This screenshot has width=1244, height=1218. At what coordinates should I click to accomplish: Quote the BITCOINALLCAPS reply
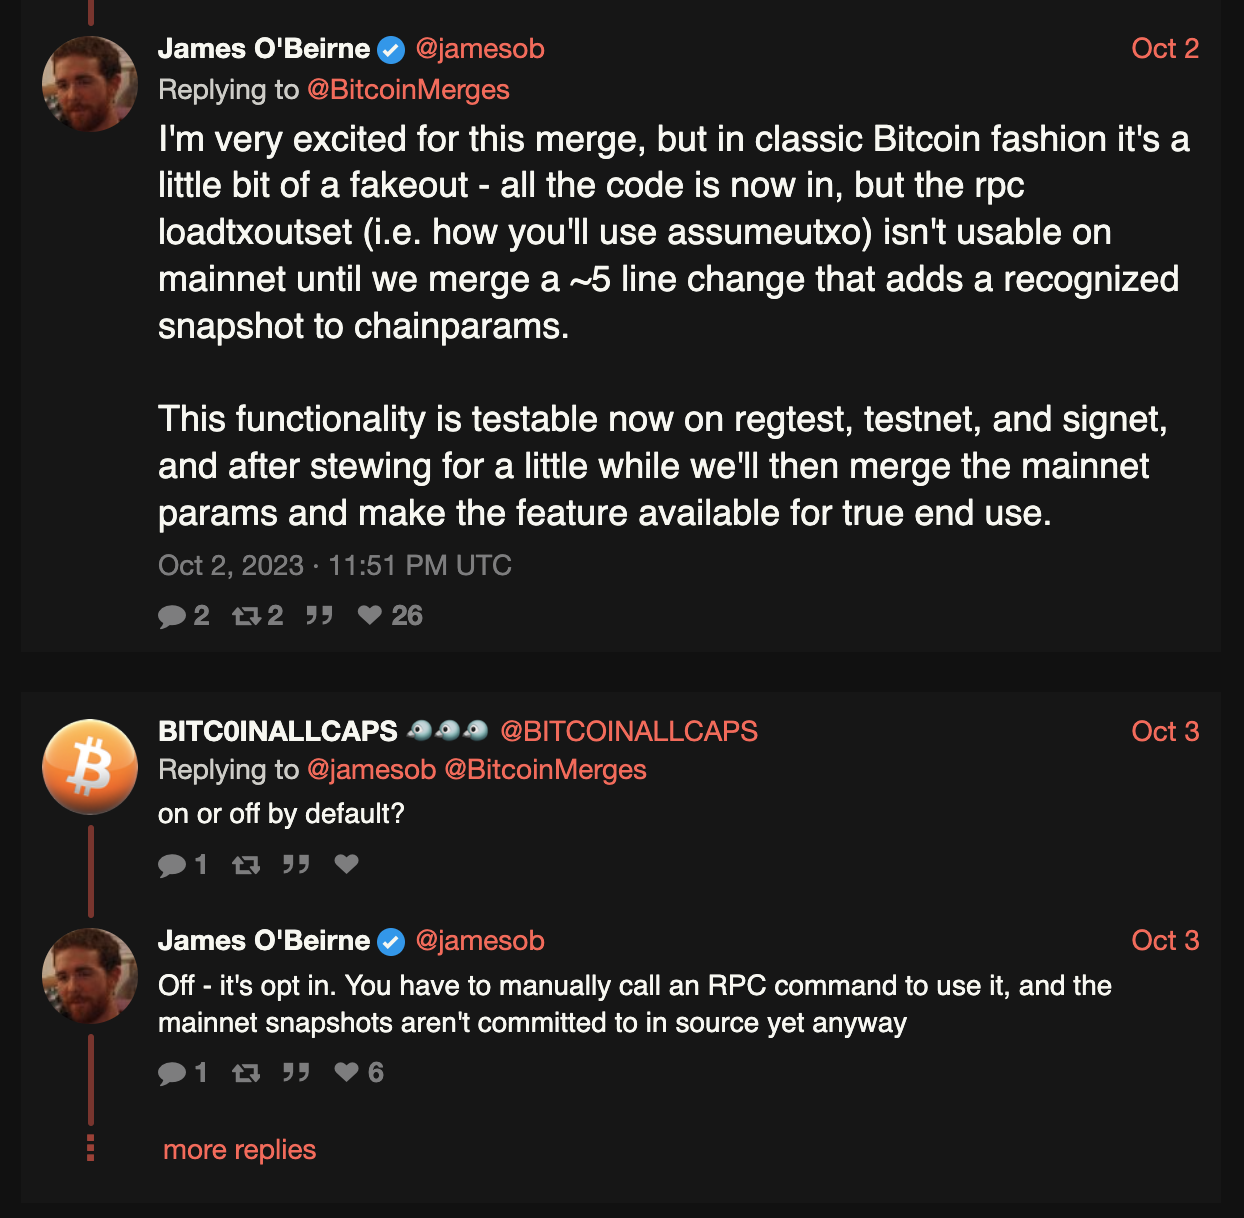click(x=296, y=864)
